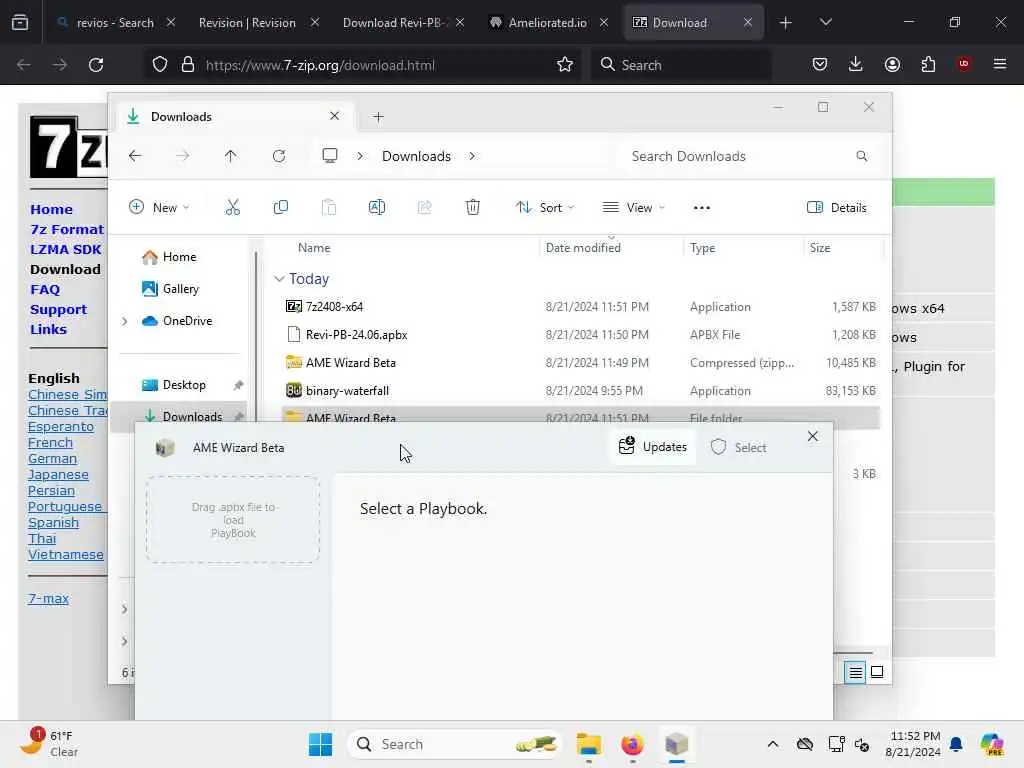Click Select in AME Wizard
This screenshot has width=1024, height=768.
click(x=738, y=447)
